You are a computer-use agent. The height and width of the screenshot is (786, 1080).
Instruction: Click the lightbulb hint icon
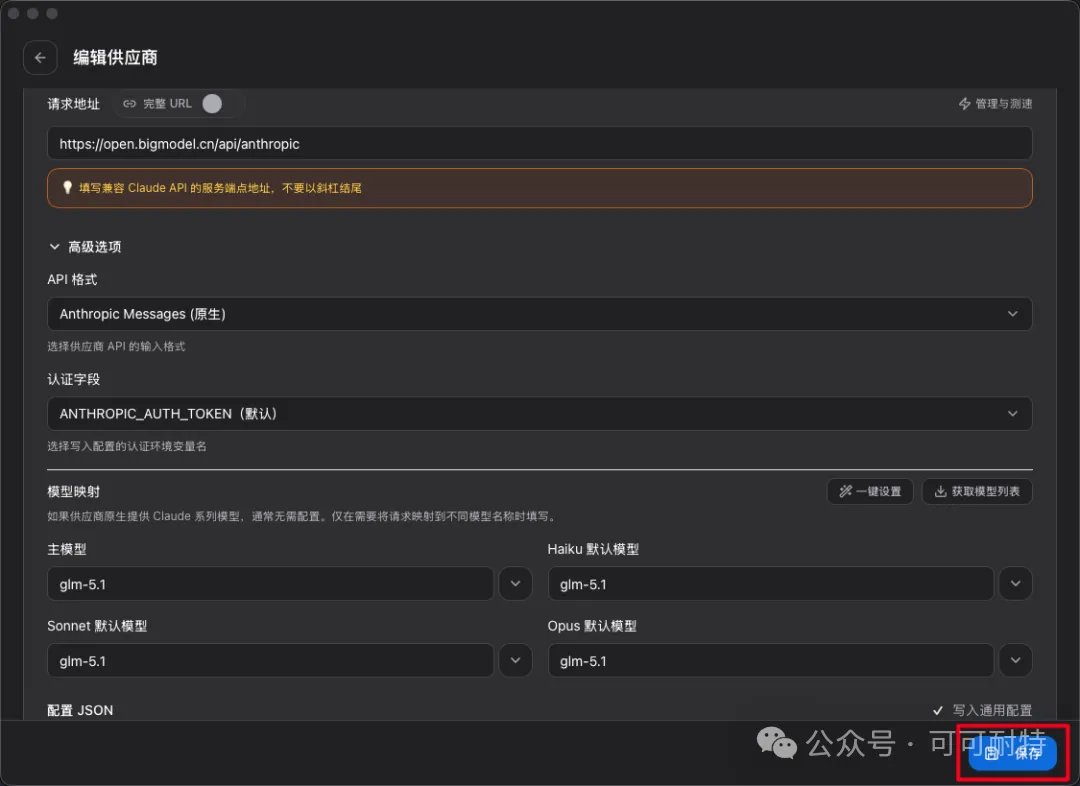coord(67,187)
